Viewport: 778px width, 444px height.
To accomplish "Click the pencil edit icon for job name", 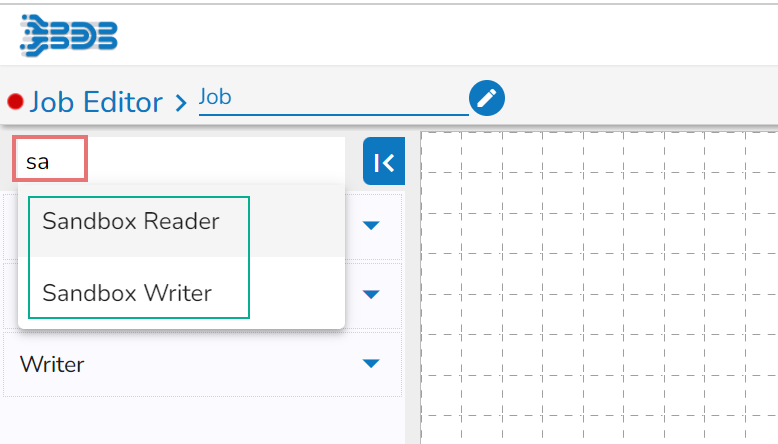I will coord(487,98).
